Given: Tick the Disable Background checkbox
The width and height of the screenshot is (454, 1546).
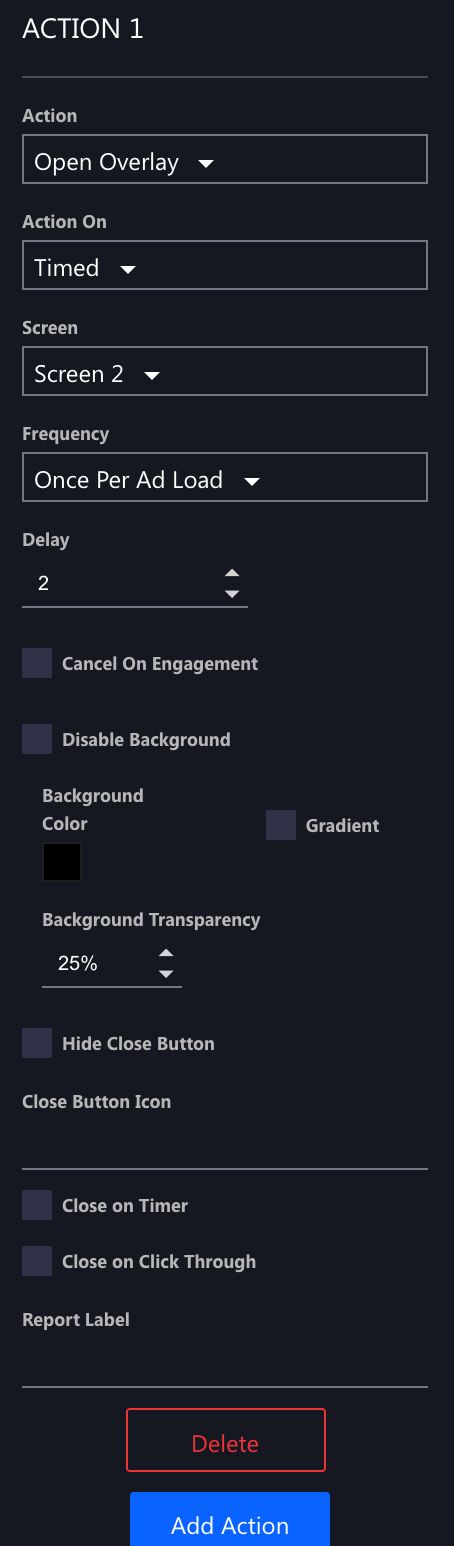Looking at the screenshot, I should coord(37,740).
